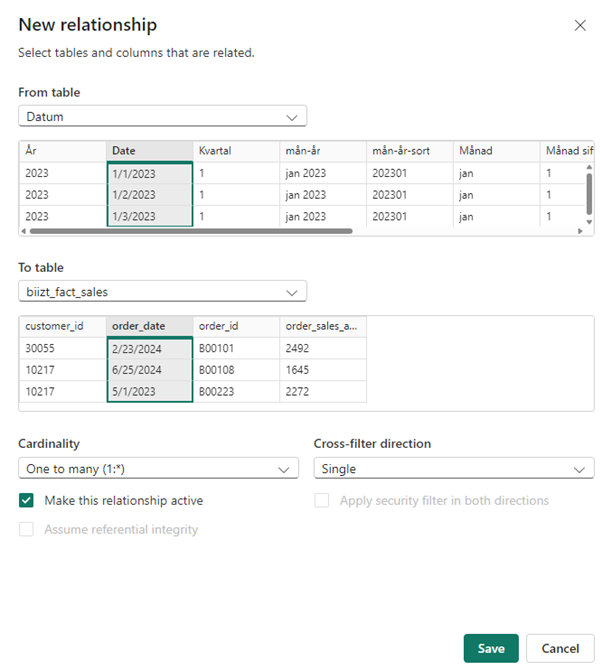Select the order_id column header
The height and width of the screenshot is (670, 602).
[235, 326]
